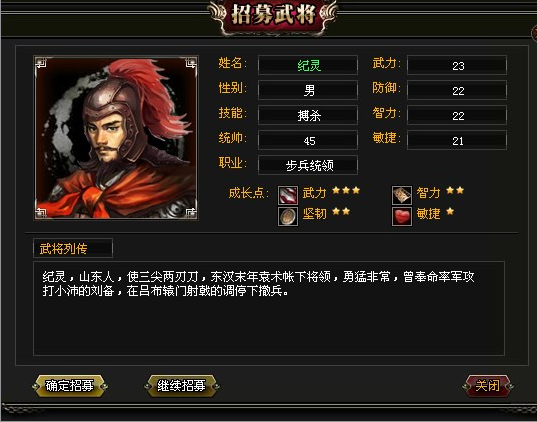Click the general biography text box

point(269,308)
